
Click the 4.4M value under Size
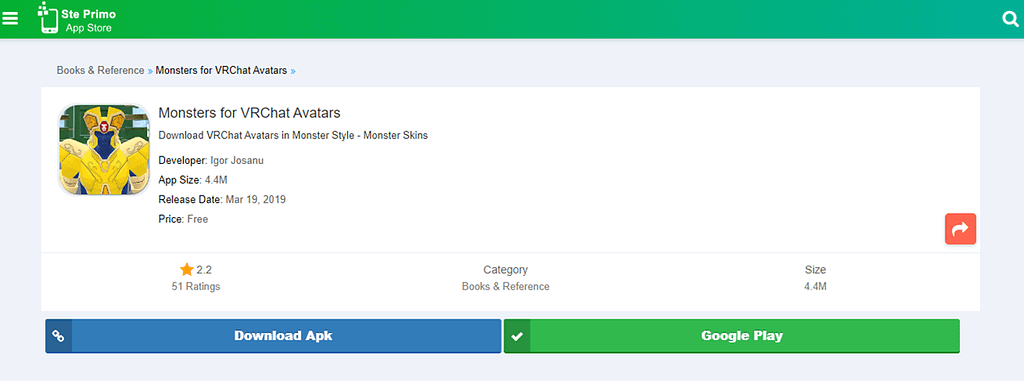point(815,286)
